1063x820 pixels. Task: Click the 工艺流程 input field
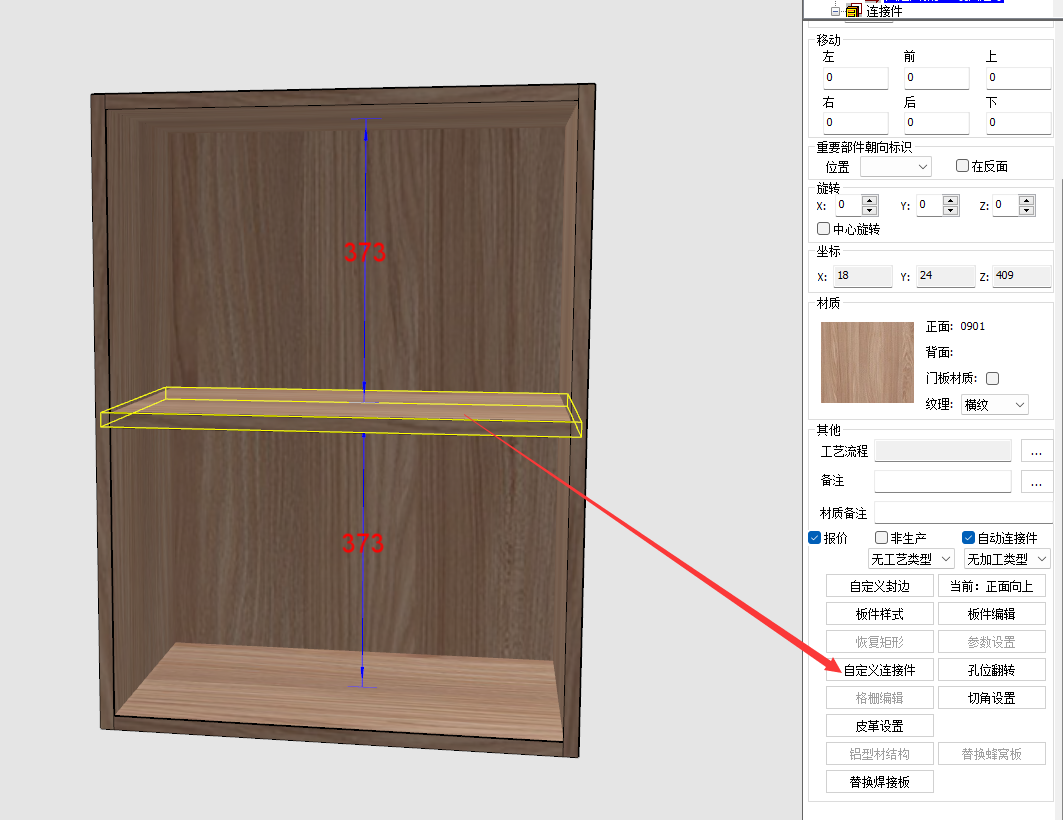pos(942,451)
